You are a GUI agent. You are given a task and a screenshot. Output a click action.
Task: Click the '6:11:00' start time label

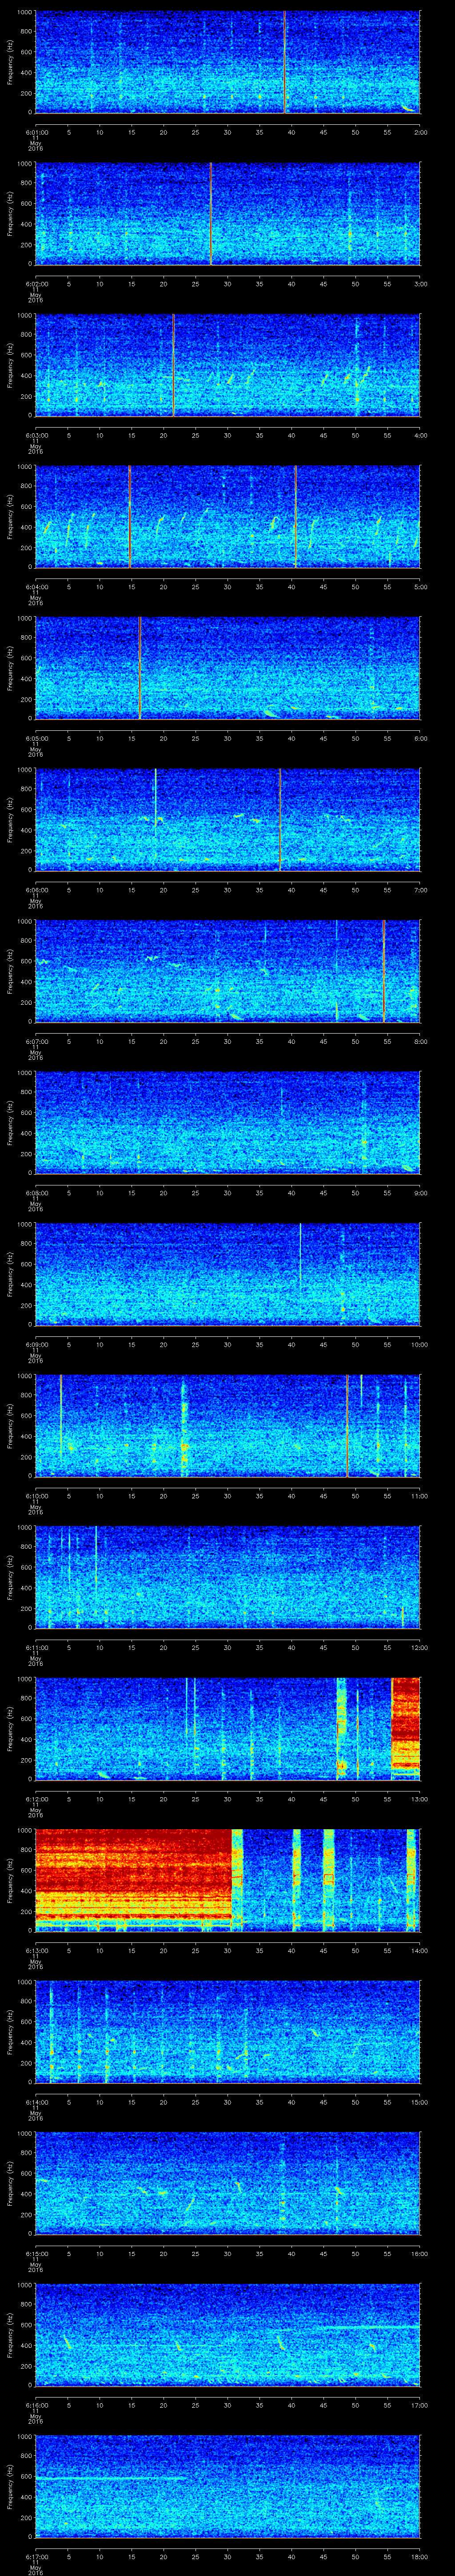point(37,1647)
